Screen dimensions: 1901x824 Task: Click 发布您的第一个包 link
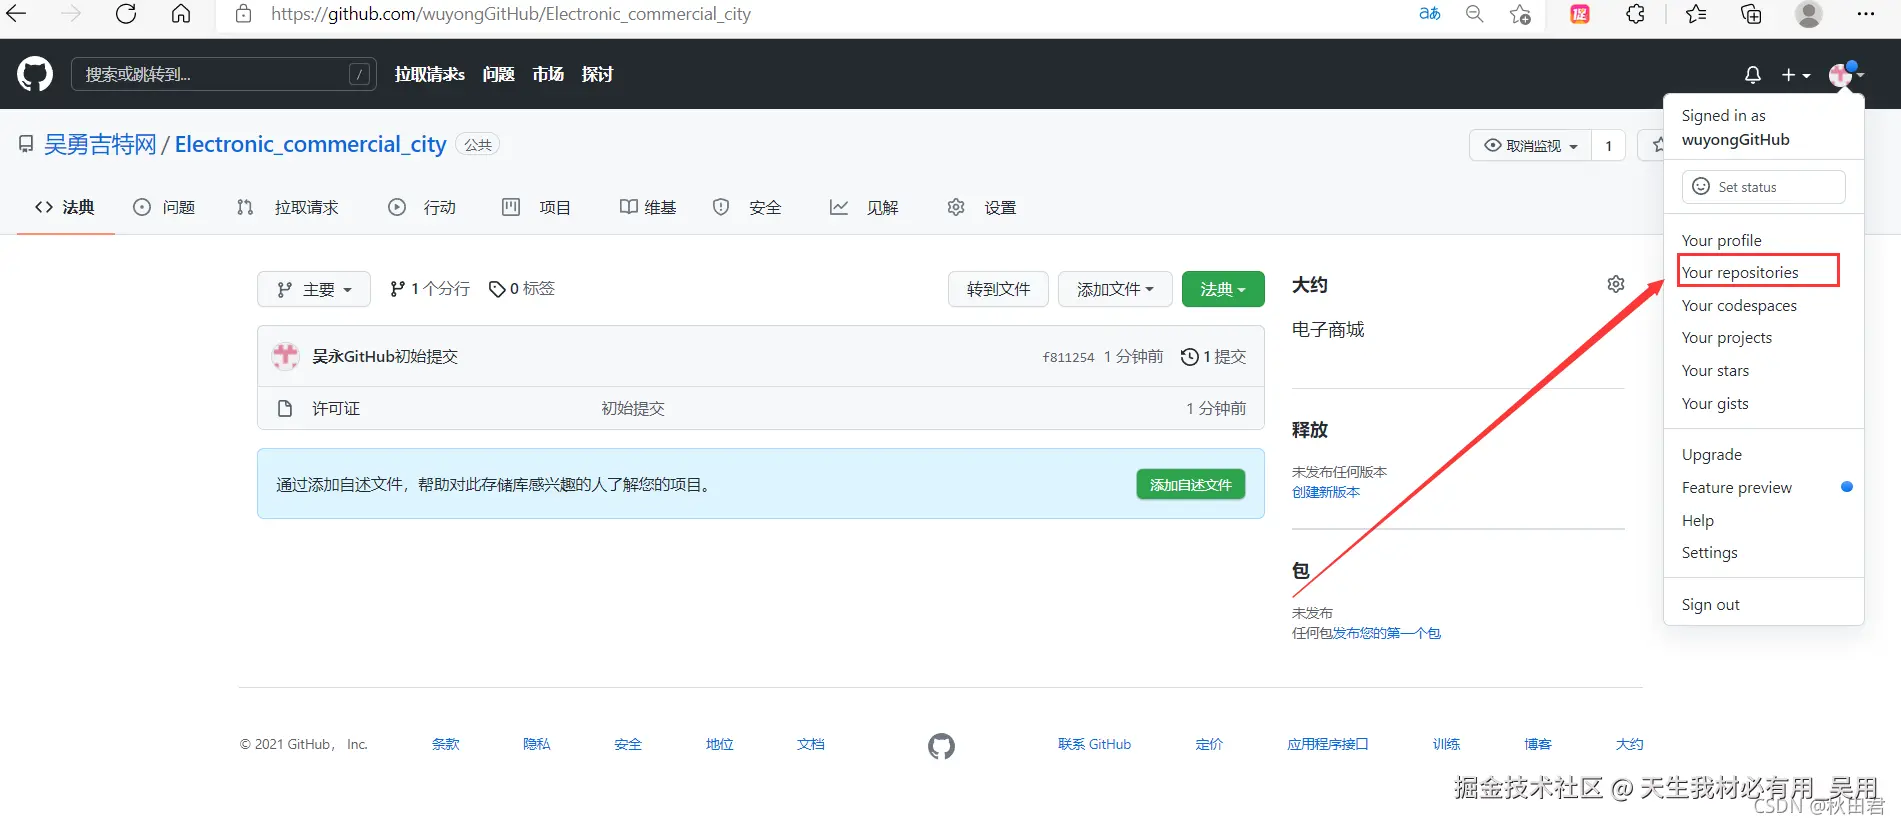(x=1387, y=633)
